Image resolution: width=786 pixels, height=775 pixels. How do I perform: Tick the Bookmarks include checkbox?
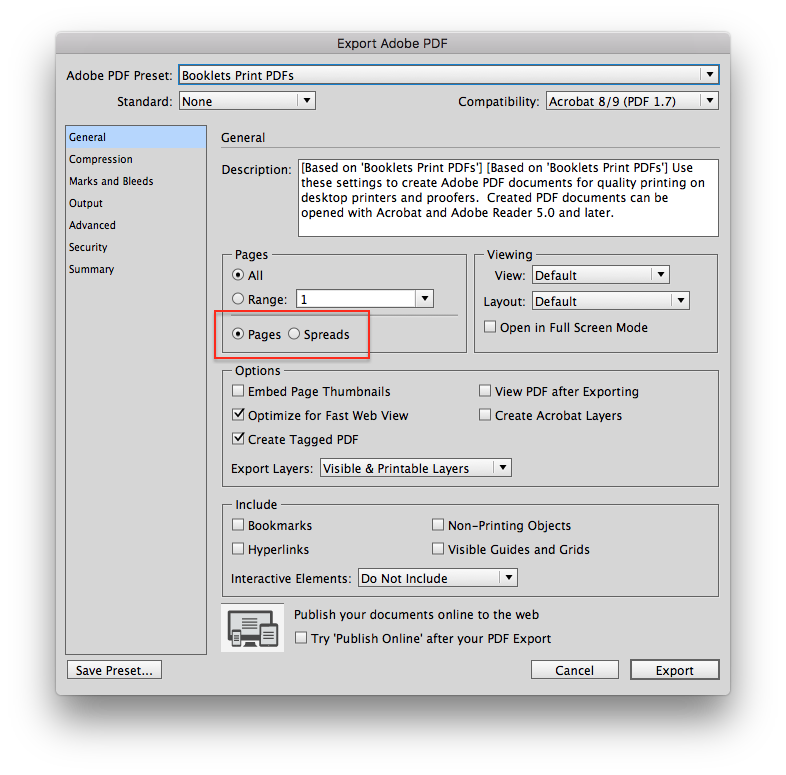(238, 525)
